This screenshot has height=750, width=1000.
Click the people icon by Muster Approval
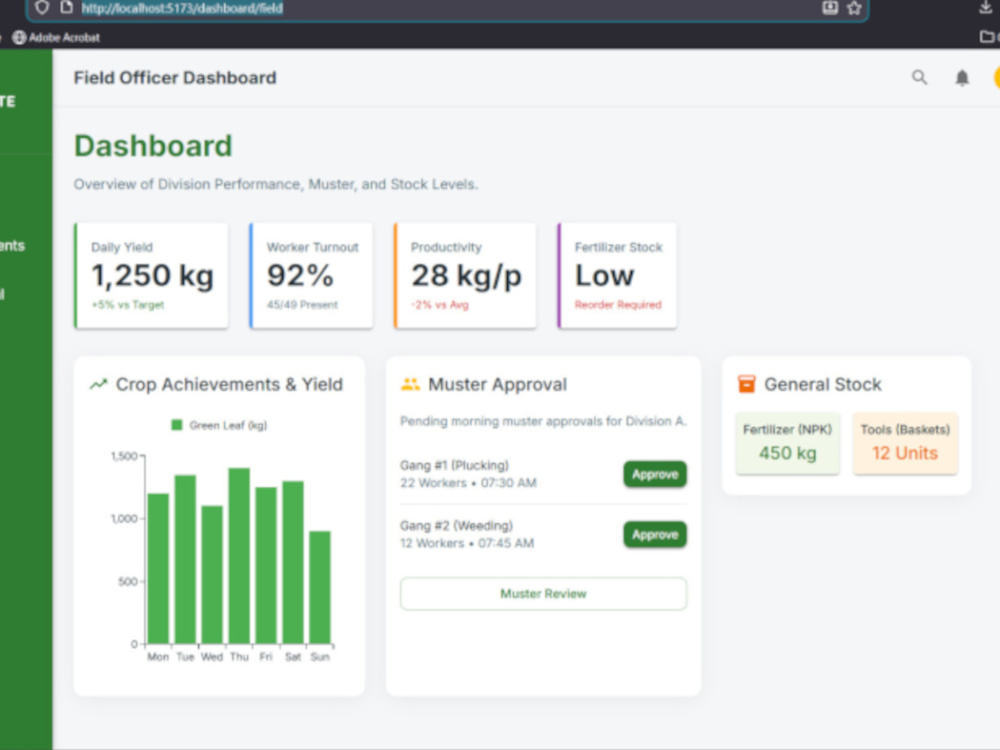point(410,385)
